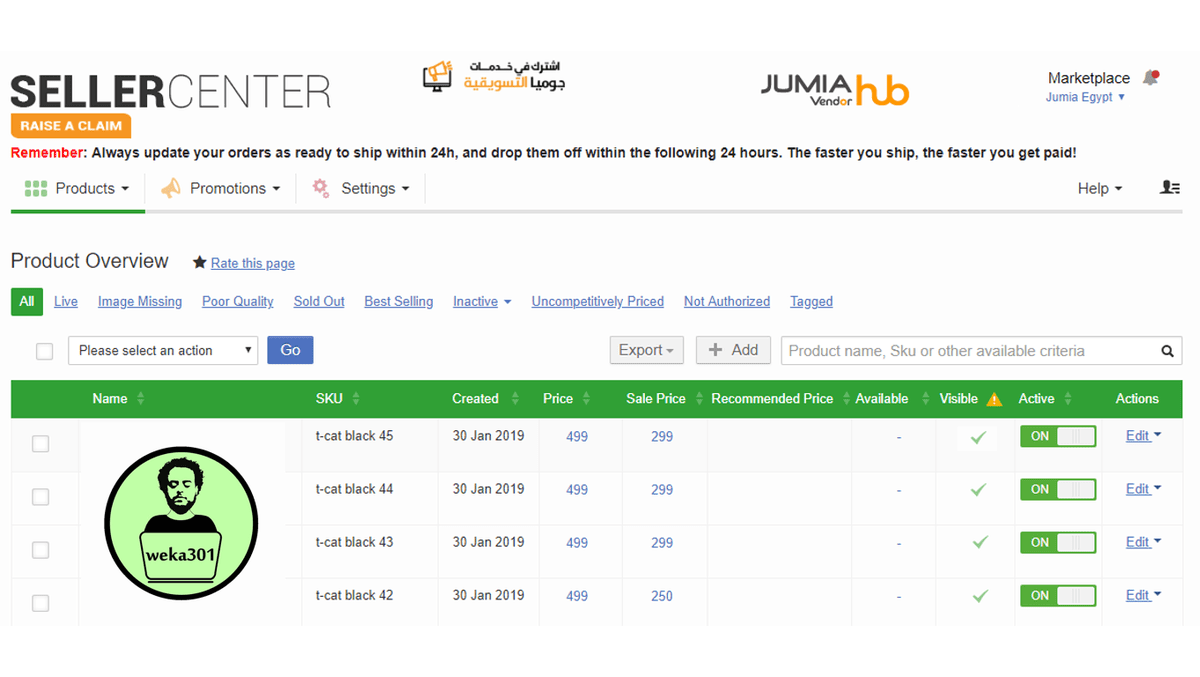Toggle Active switch for t-cat black 42
Image resolution: width=1200 pixels, height=677 pixels.
click(1058, 595)
